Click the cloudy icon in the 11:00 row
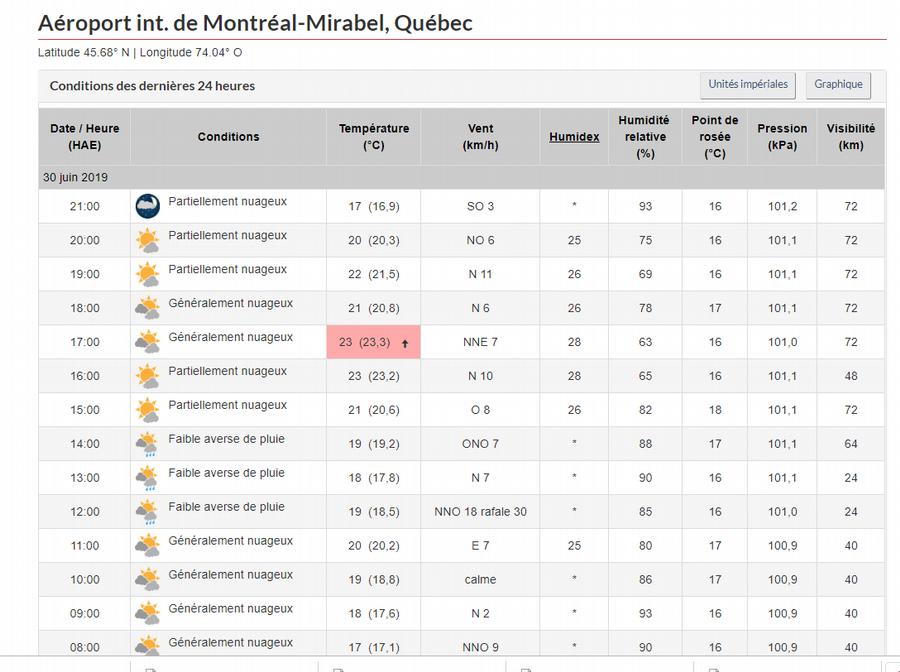900x672 pixels. [x=148, y=545]
